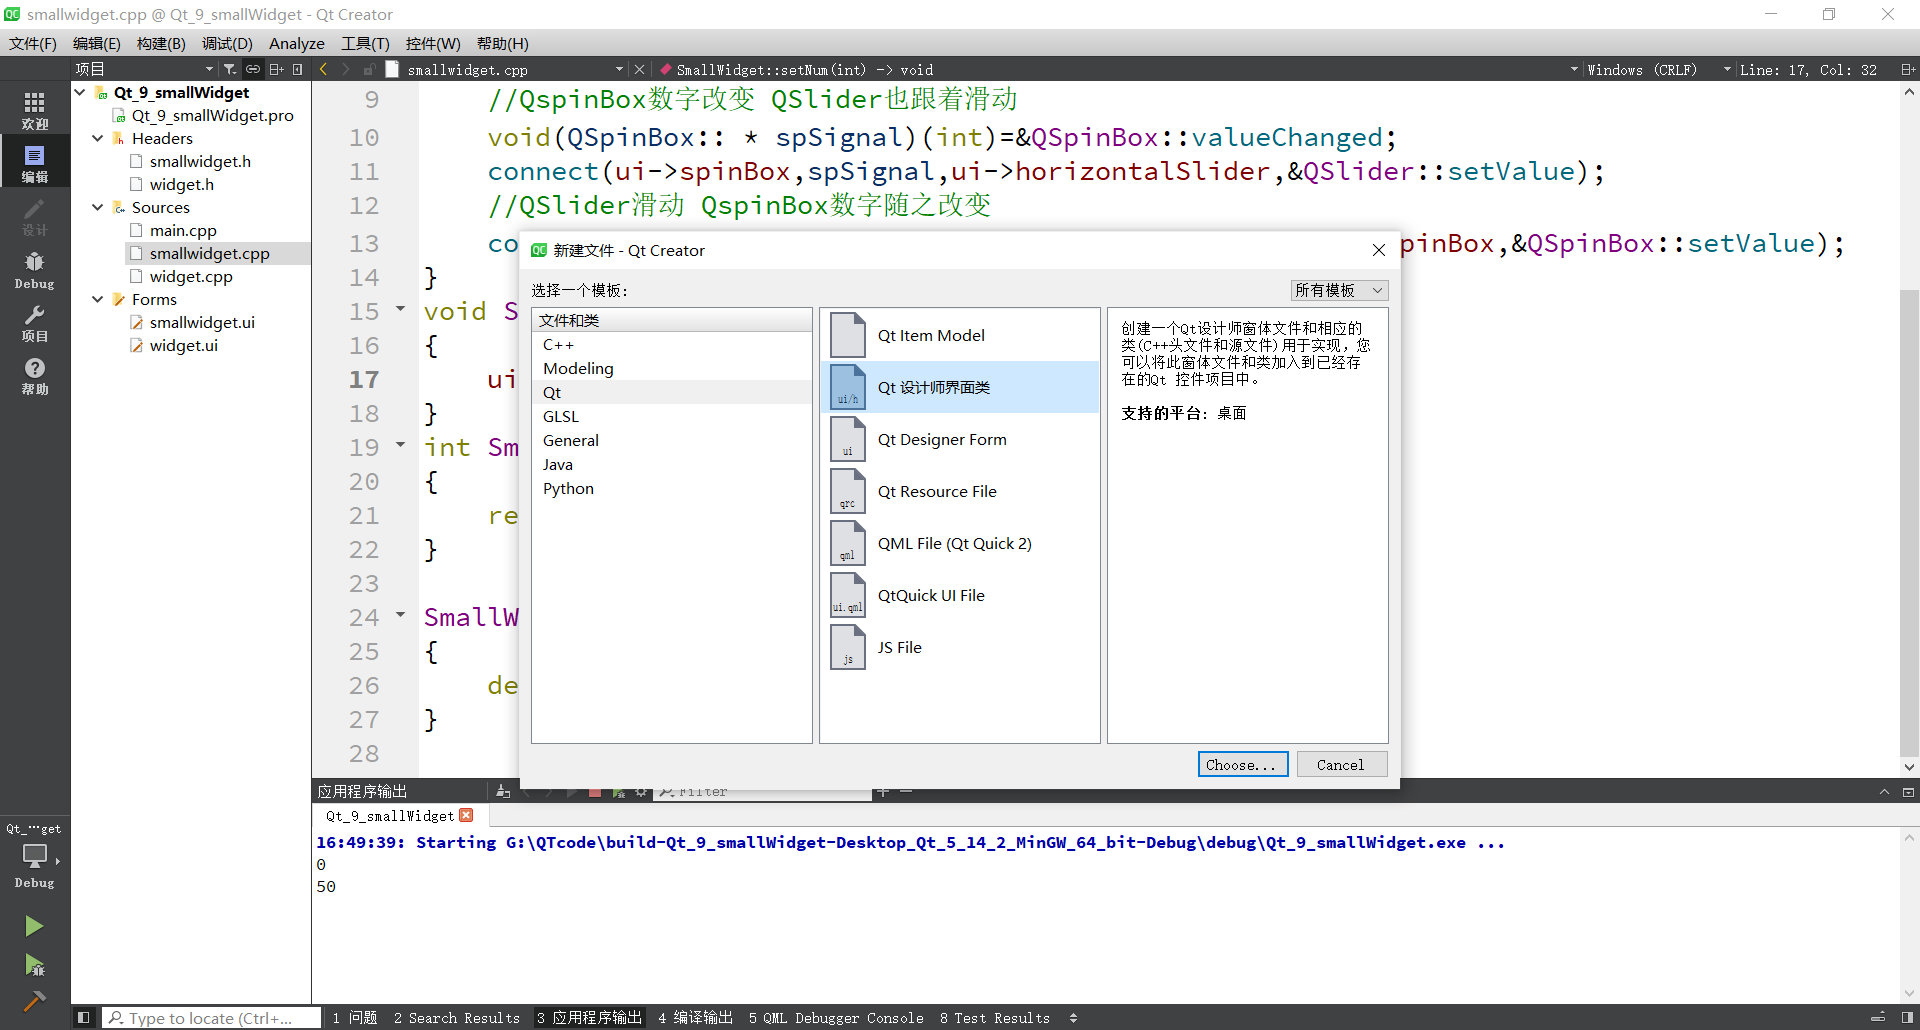
Task: Select Qt Item Model template
Action: 959,335
